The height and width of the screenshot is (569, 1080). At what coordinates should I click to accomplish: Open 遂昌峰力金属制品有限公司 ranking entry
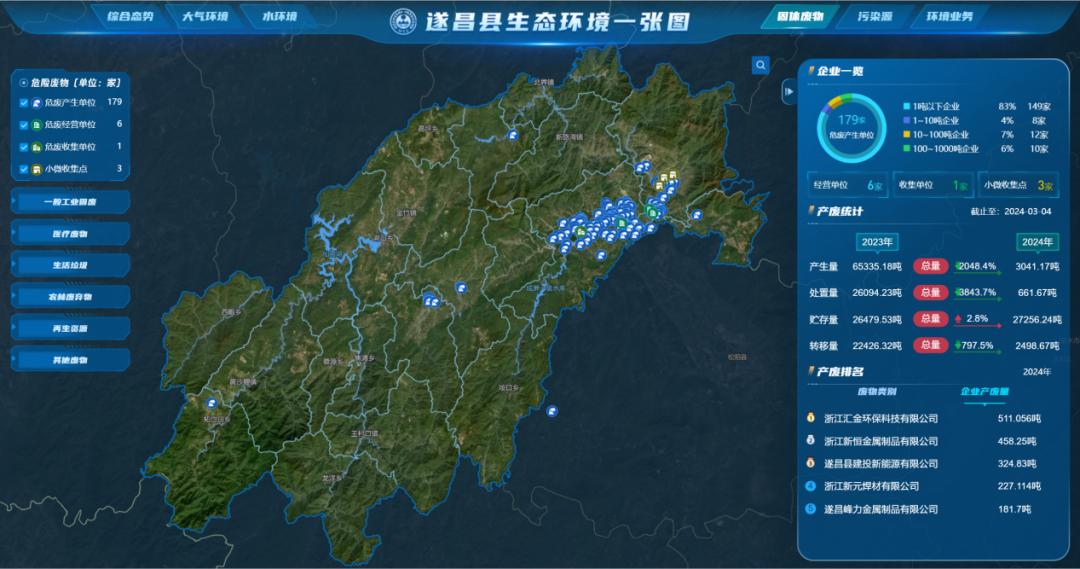[x=881, y=509]
